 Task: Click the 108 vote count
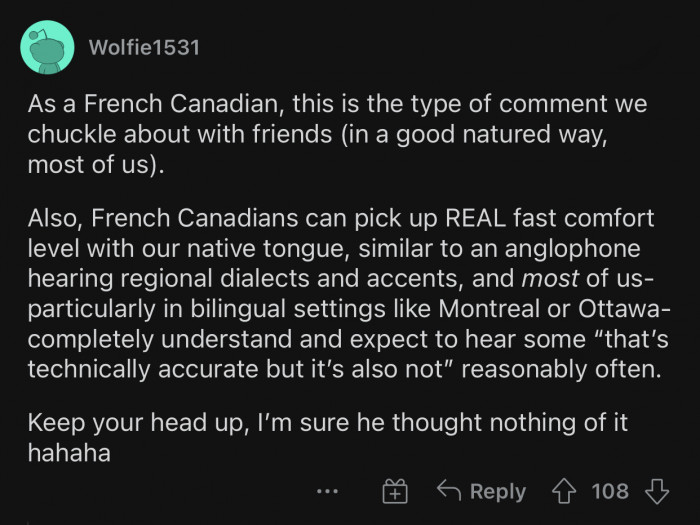click(610, 491)
